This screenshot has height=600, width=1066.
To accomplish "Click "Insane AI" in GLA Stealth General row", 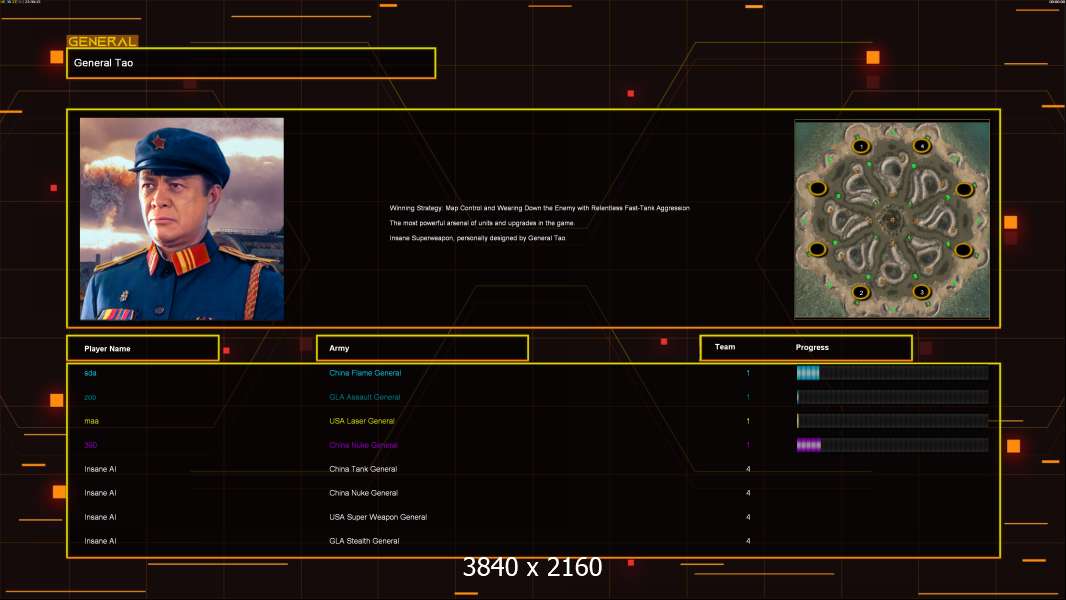I will pos(100,542).
